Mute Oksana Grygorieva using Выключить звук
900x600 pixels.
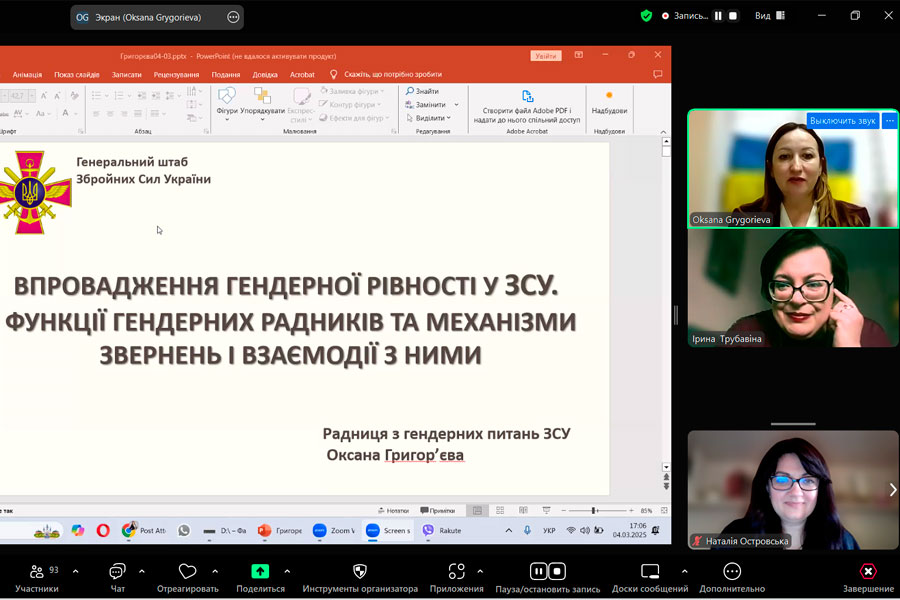pyautogui.click(x=842, y=121)
